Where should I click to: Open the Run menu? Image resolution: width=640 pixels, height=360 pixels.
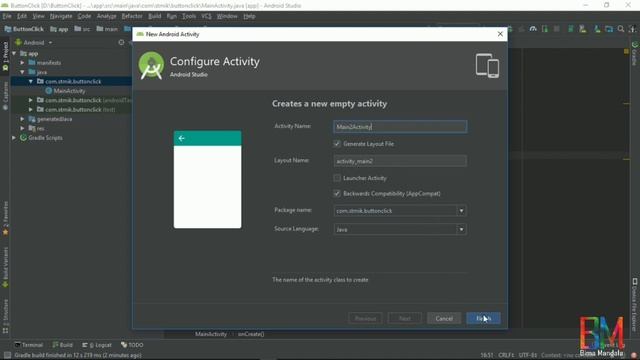point(172,16)
